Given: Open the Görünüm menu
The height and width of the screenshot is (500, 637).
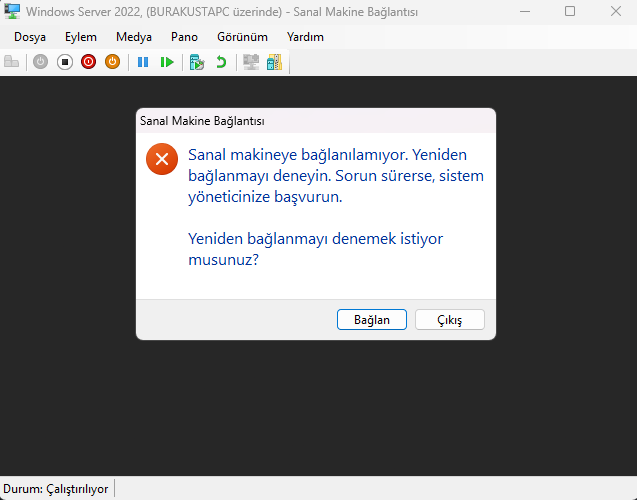Looking at the screenshot, I should click(x=242, y=37).
